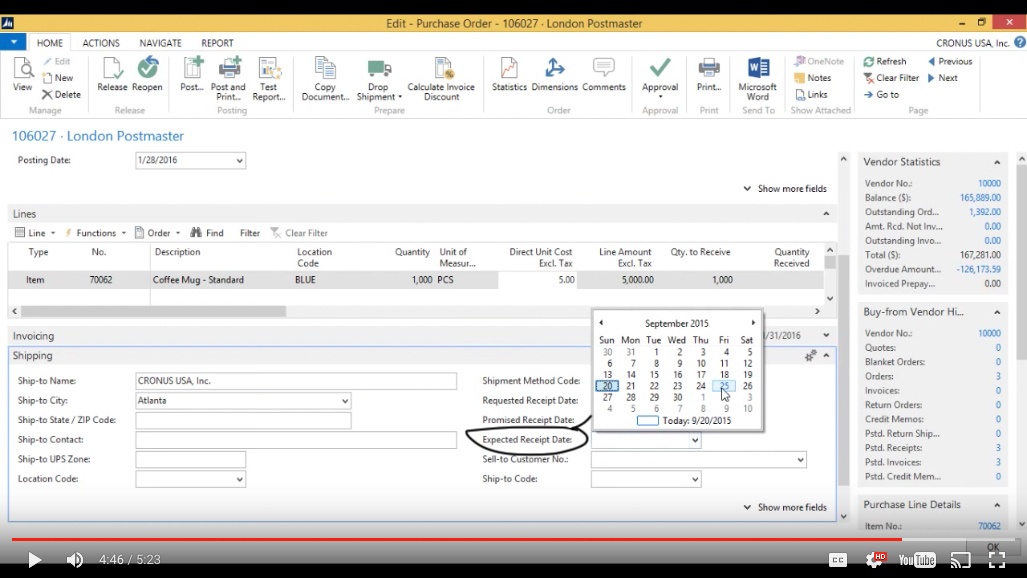Click Notes in Show Attached group
The width and height of the screenshot is (1027, 578).
coord(813,78)
